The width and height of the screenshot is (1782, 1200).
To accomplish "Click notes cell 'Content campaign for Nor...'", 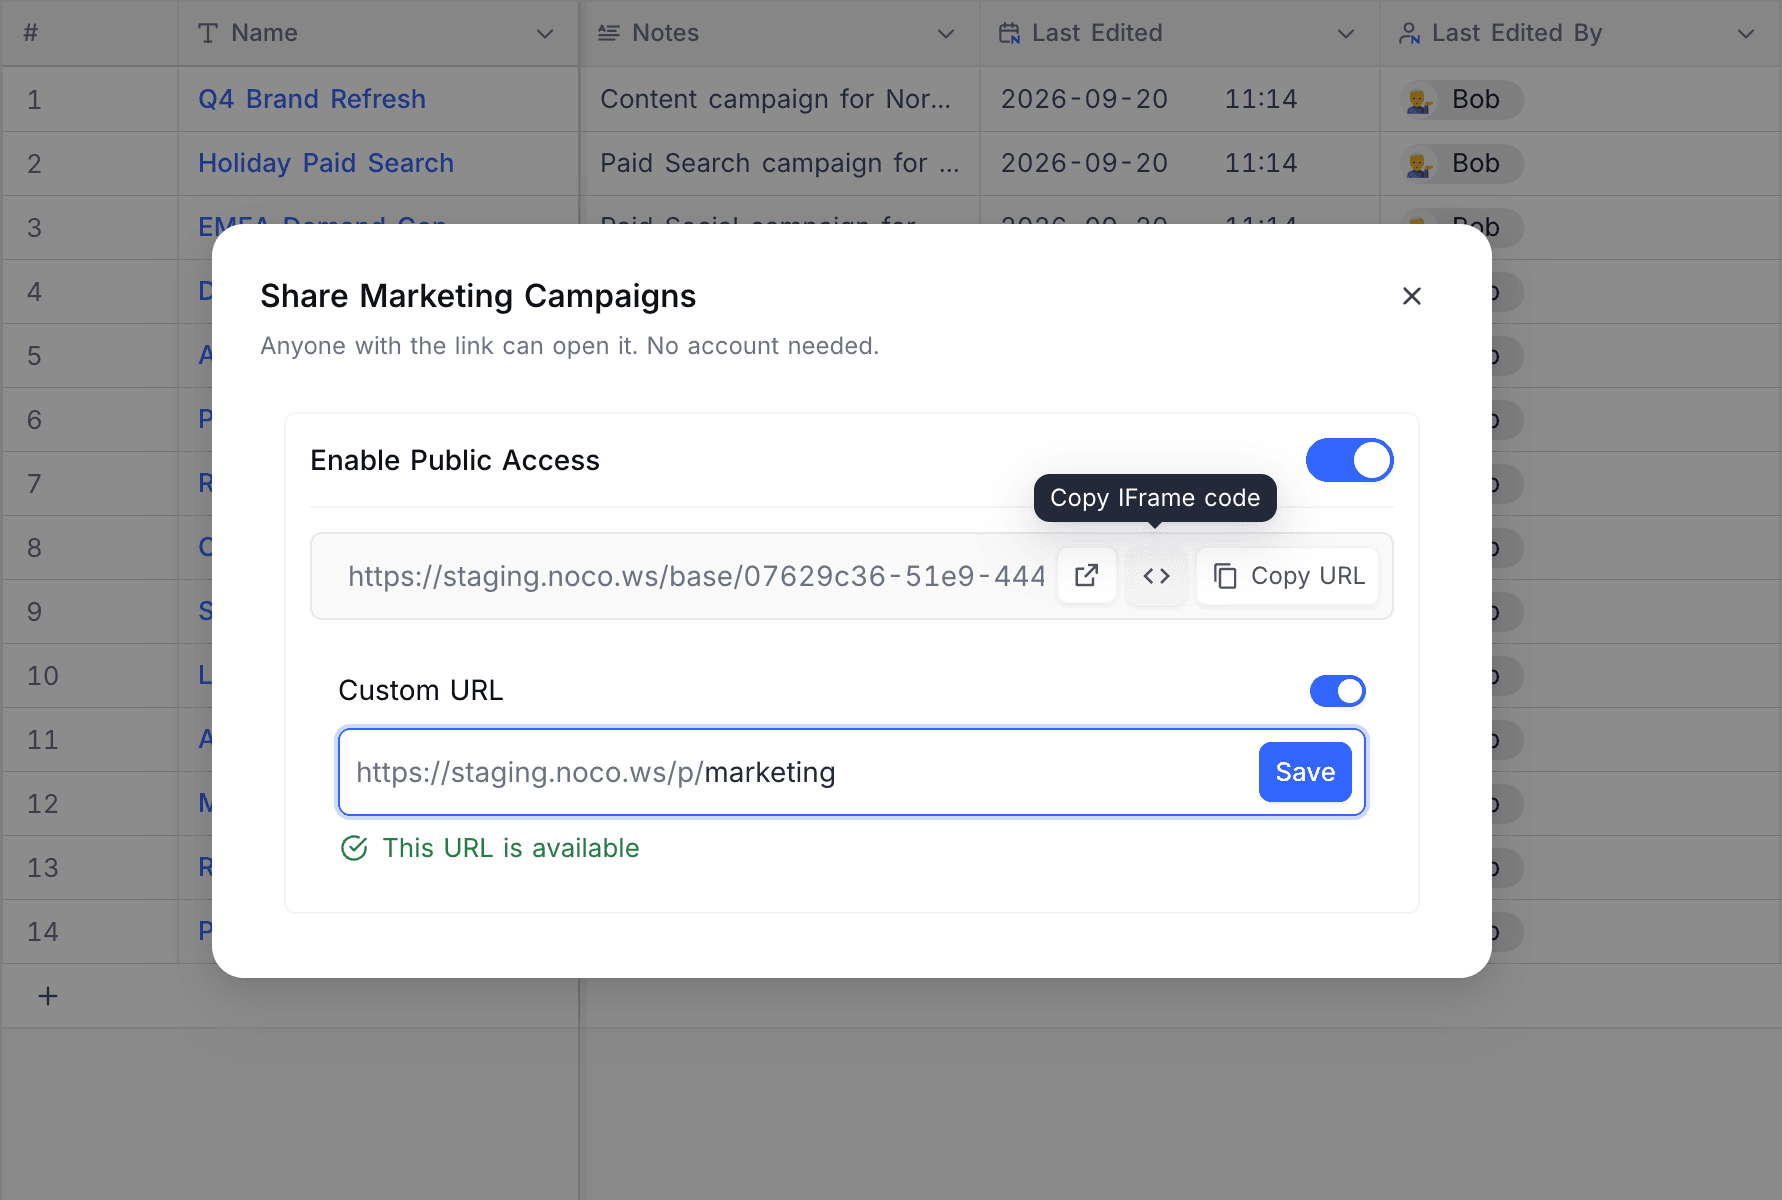I will [x=776, y=99].
